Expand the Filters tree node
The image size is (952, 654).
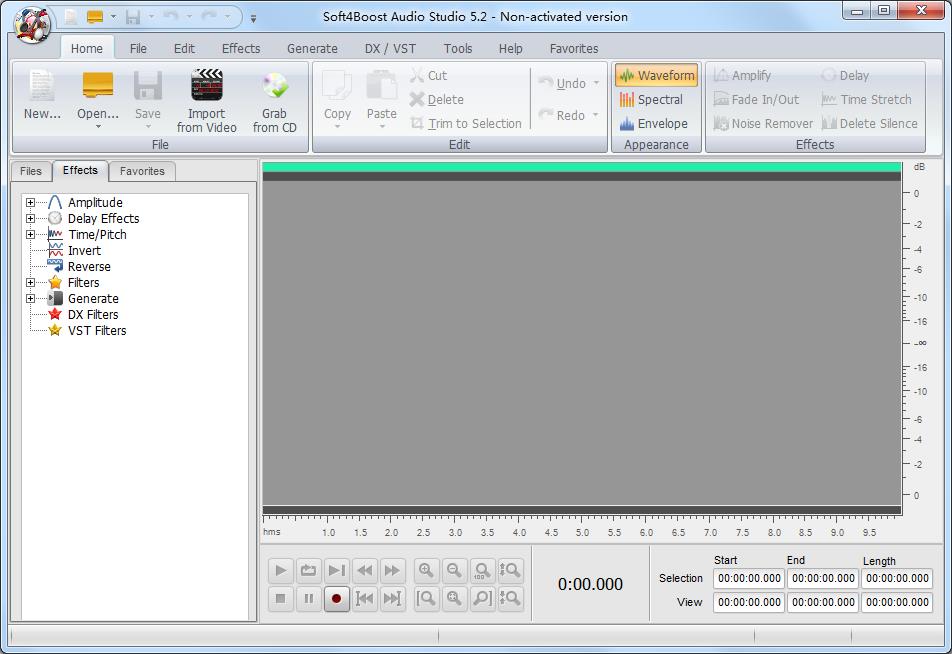point(30,283)
